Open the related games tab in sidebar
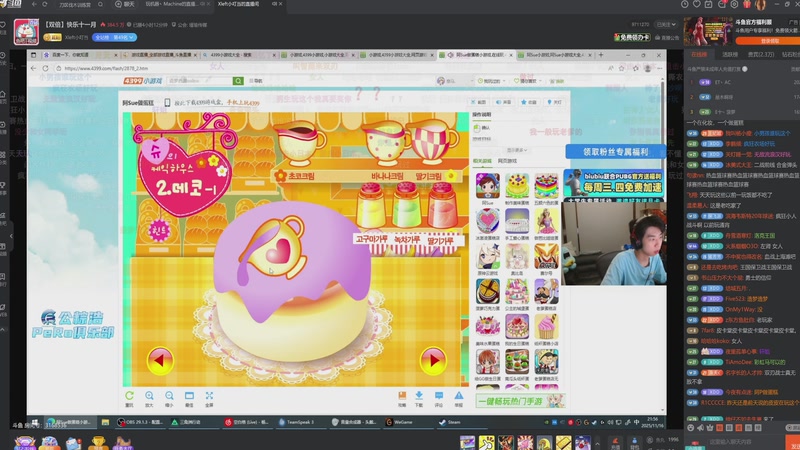 point(482,161)
